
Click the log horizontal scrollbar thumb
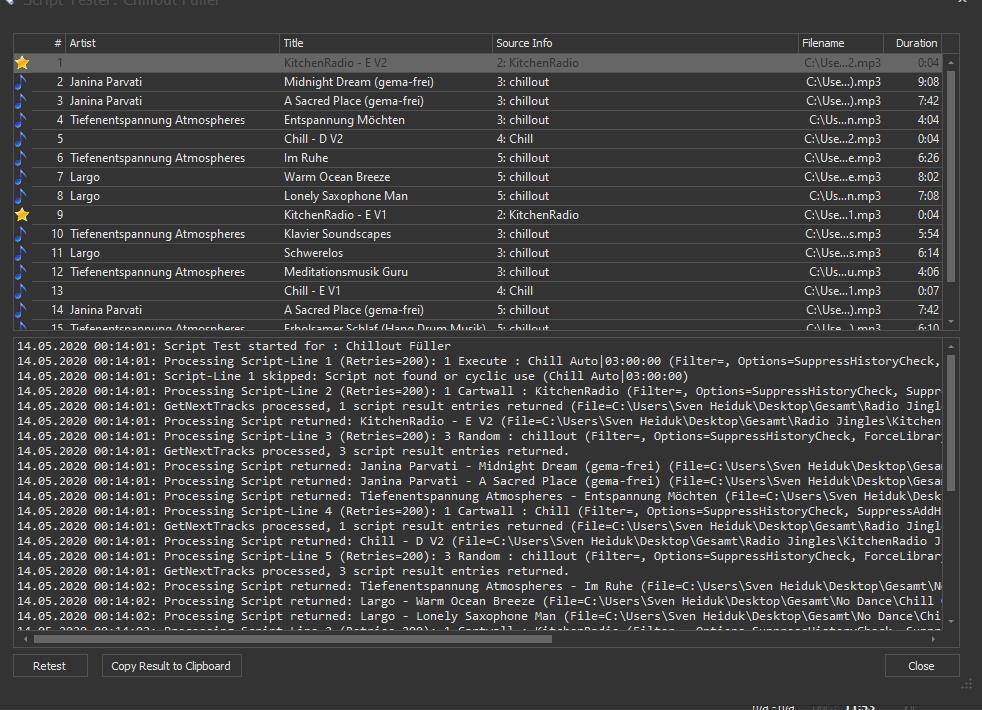(x=292, y=639)
